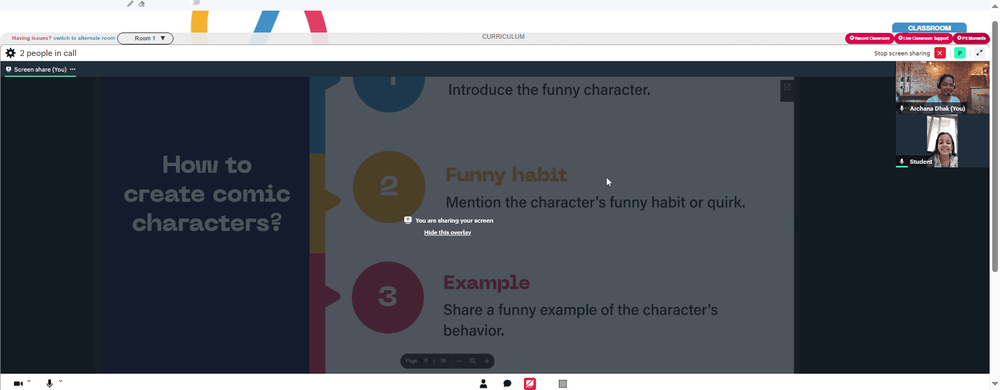The height and width of the screenshot is (390, 1000).
Task: Click the pencil icon at the top
Action: (130, 4)
